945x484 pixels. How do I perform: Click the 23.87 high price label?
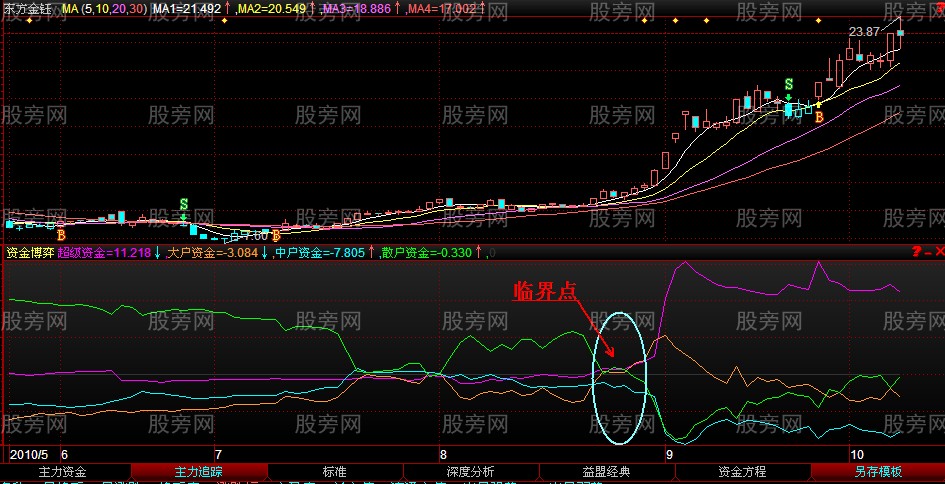(864, 33)
